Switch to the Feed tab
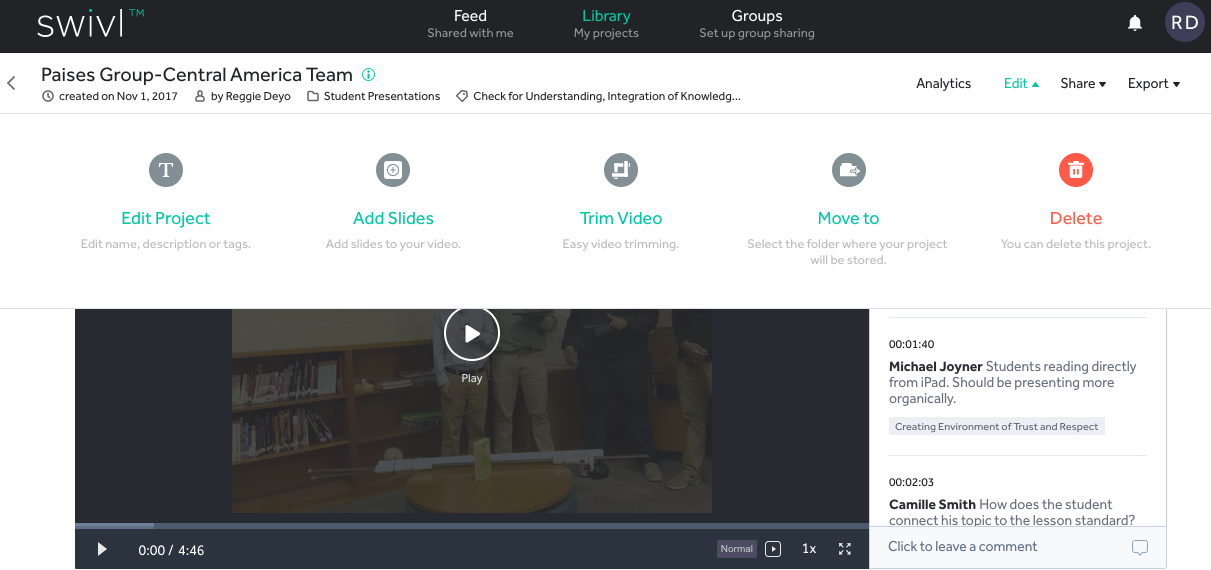Screen dimensions: 1211x570 (470, 24)
